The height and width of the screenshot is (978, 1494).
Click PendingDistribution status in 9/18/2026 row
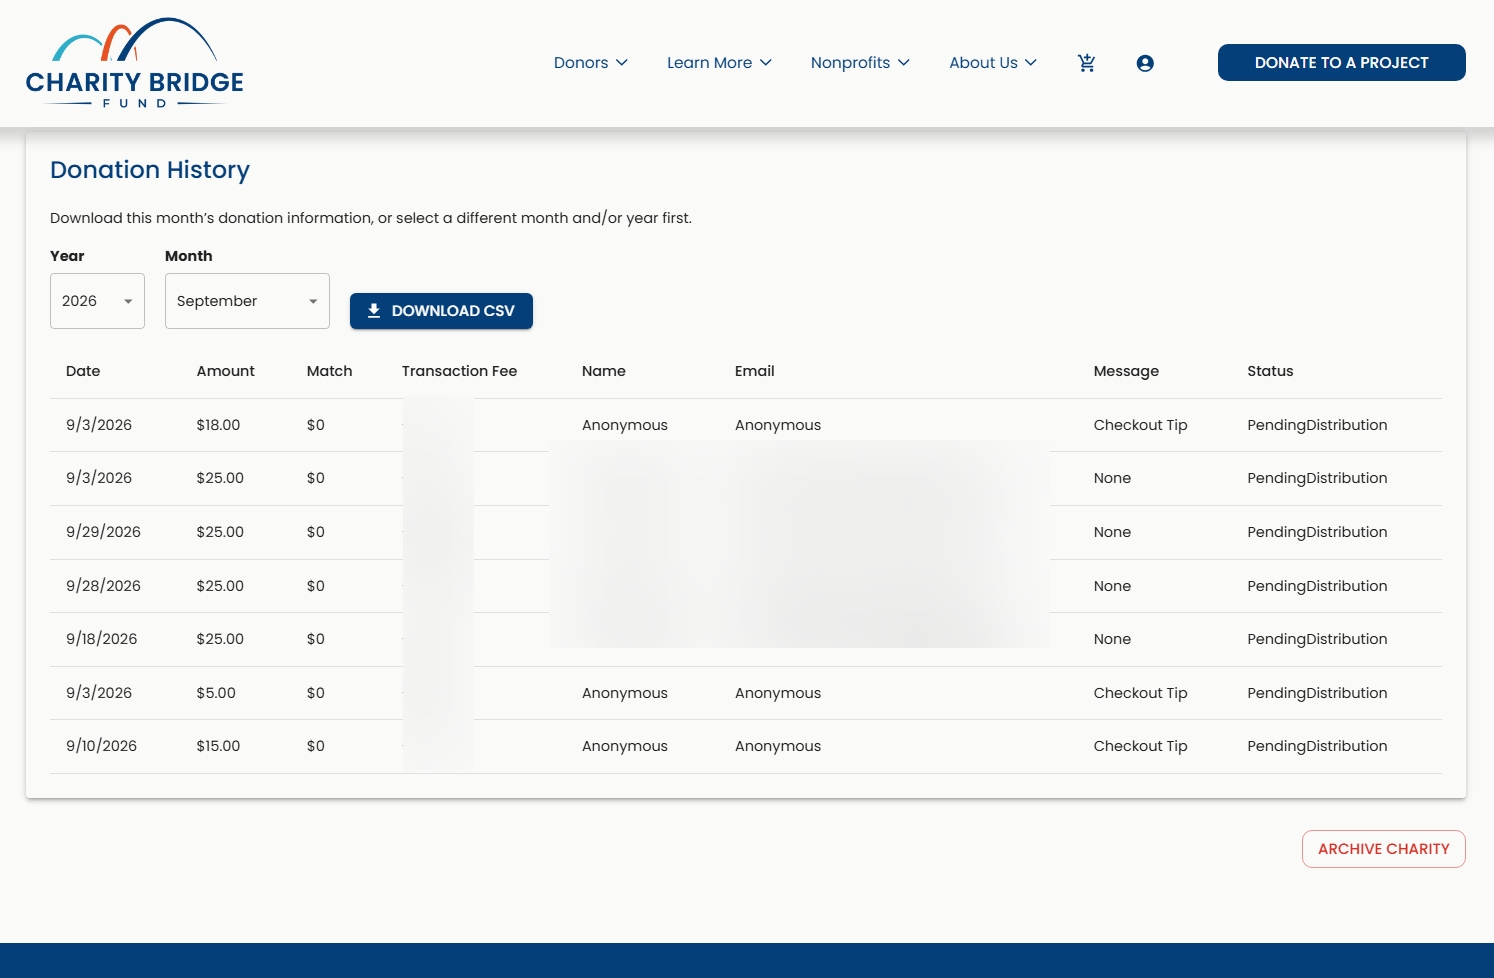tap(1317, 639)
